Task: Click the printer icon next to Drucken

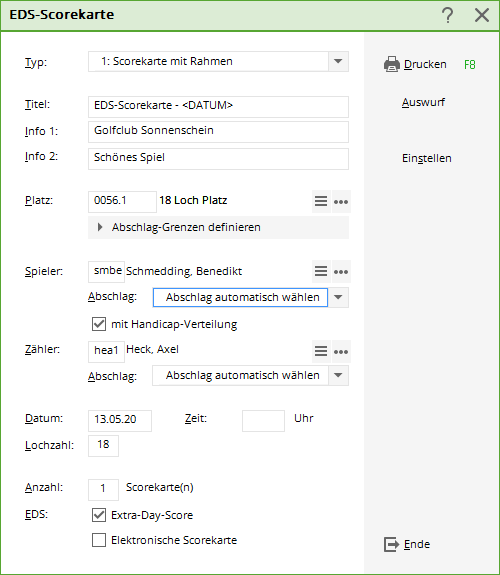Action: point(391,65)
